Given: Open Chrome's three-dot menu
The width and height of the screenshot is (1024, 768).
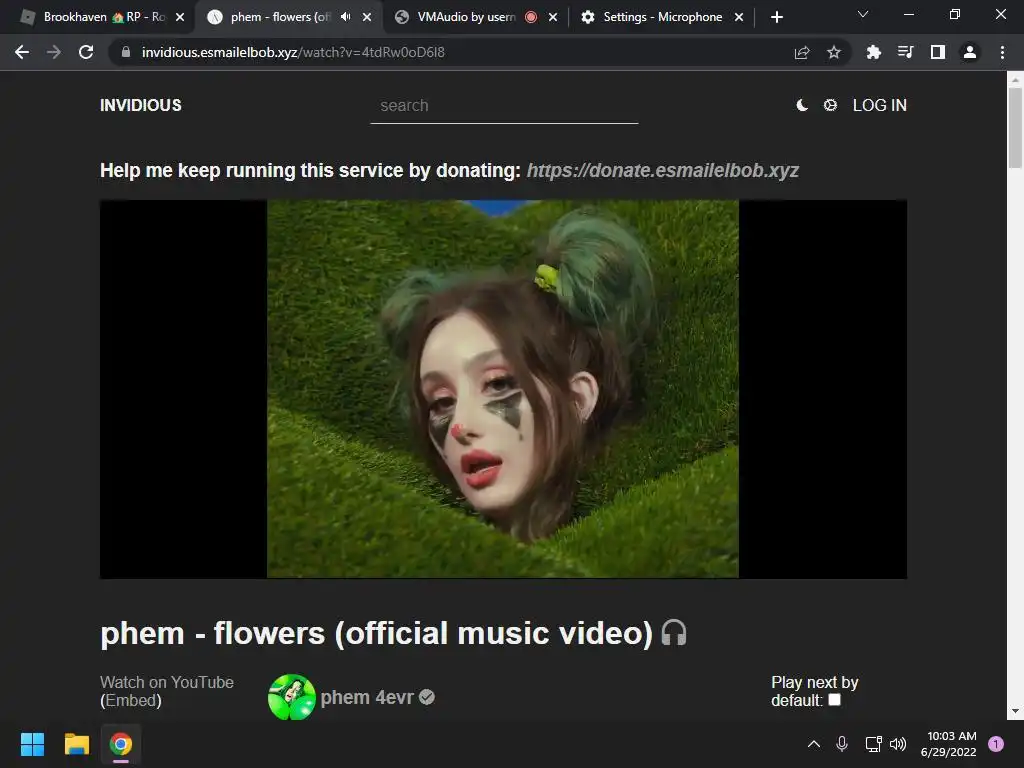Looking at the screenshot, I should [1002, 52].
